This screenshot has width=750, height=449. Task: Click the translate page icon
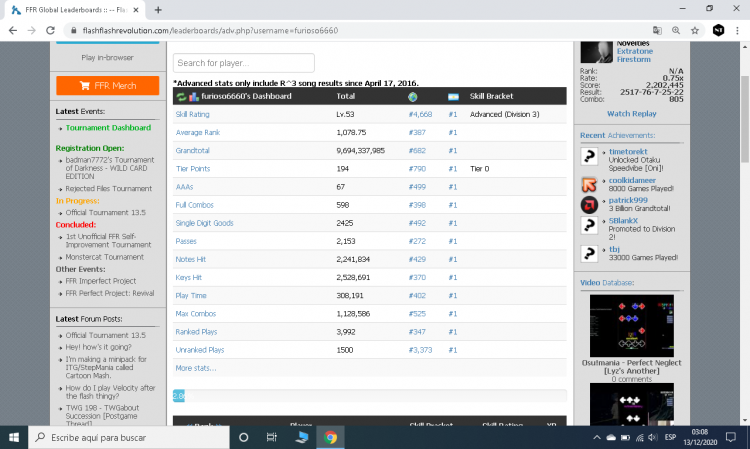[657, 30]
